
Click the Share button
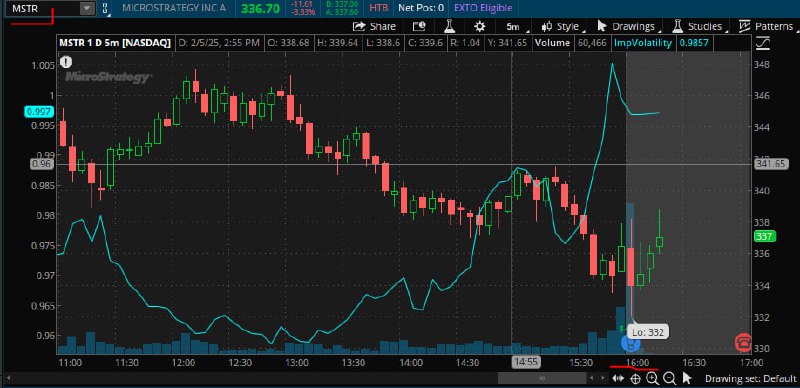click(x=374, y=27)
